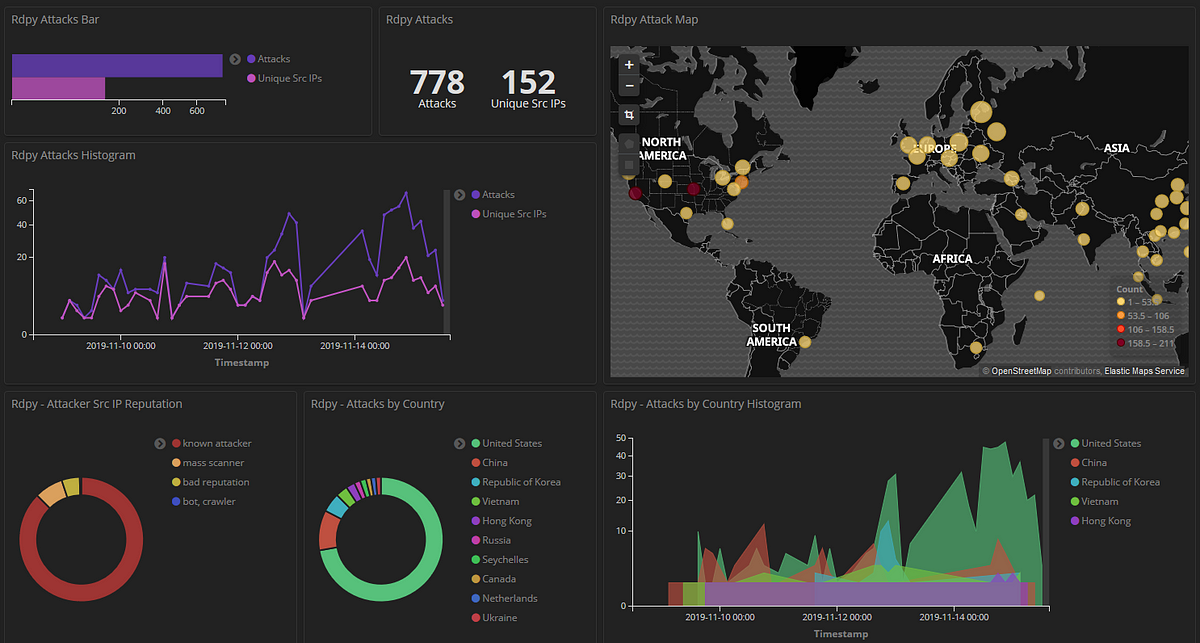Select the draw rectangle tool on map
This screenshot has width=1200, height=643.
click(x=629, y=165)
